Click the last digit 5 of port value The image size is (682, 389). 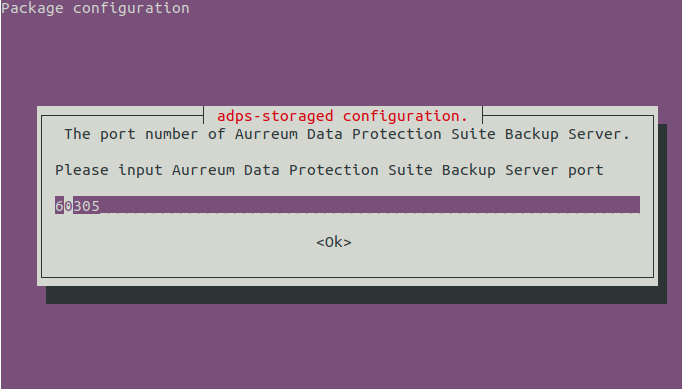(95, 206)
